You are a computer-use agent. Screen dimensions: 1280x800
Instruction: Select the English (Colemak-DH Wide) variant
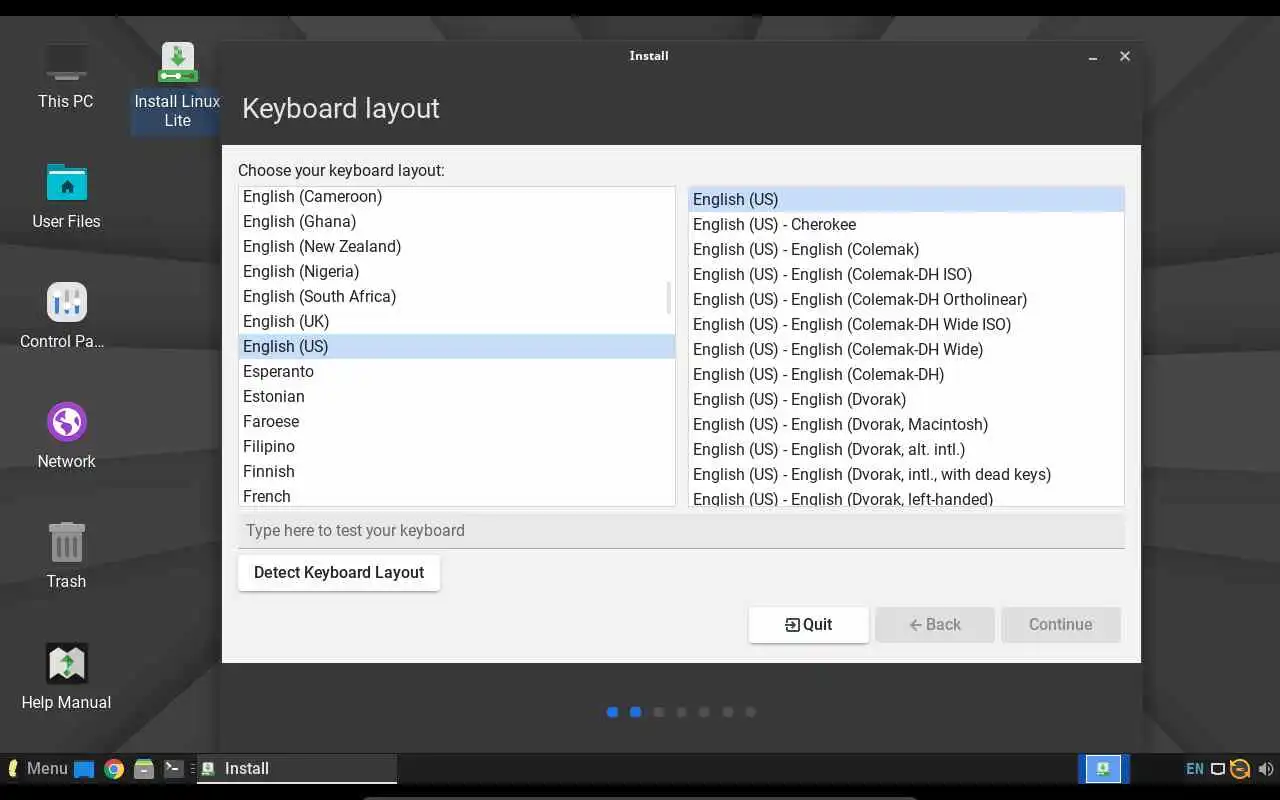point(906,349)
